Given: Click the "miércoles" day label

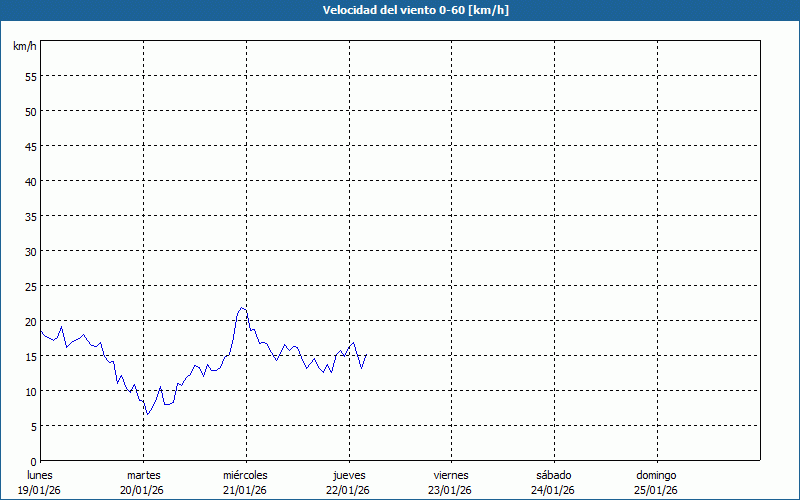Looking at the screenshot, I should tap(245, 475).
